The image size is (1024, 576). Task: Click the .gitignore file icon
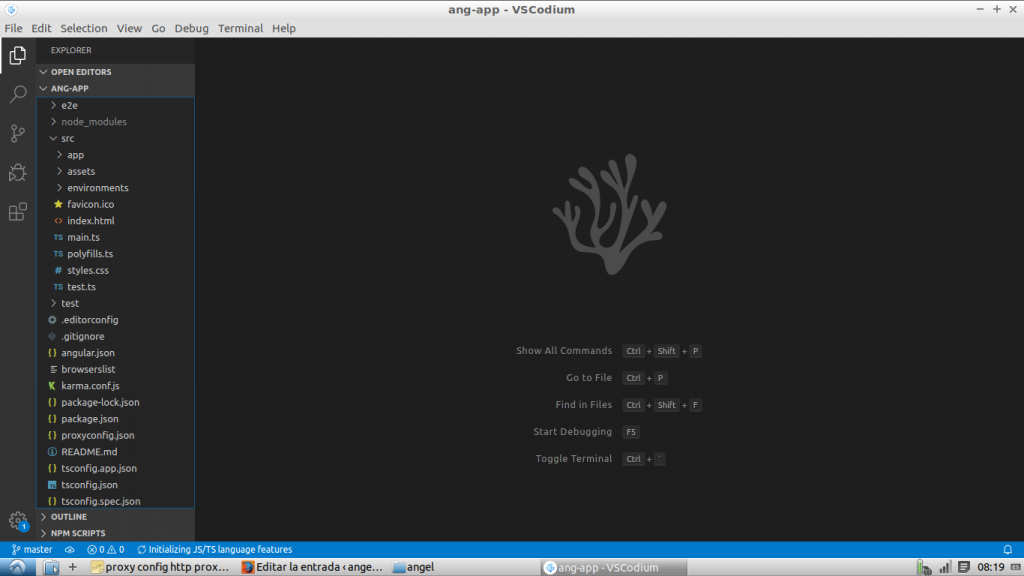(x=52, y=336)
